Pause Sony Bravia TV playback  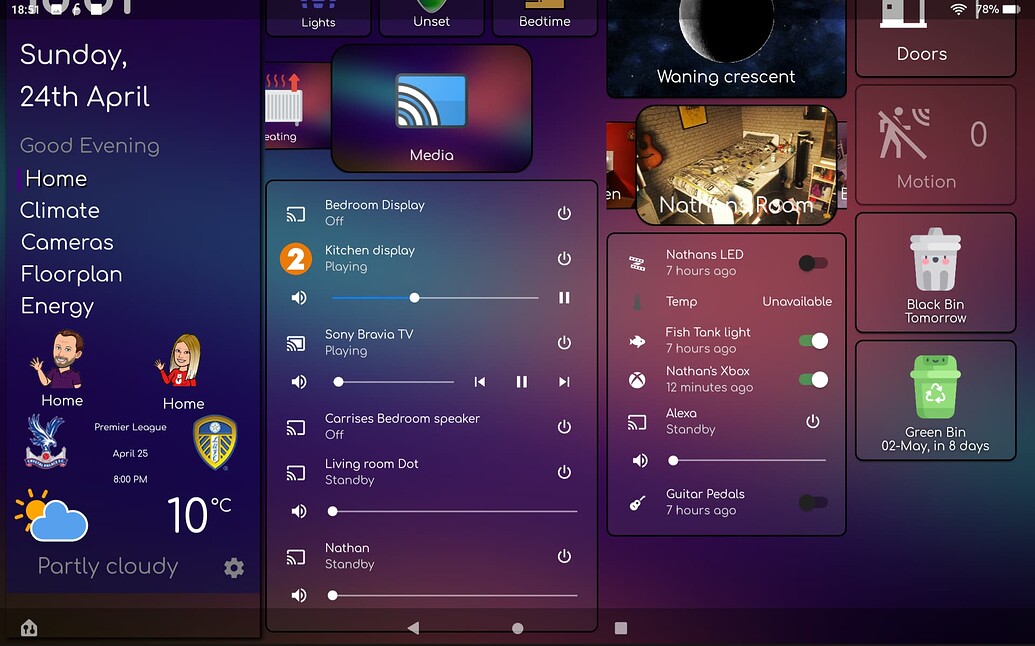(521, 381)
